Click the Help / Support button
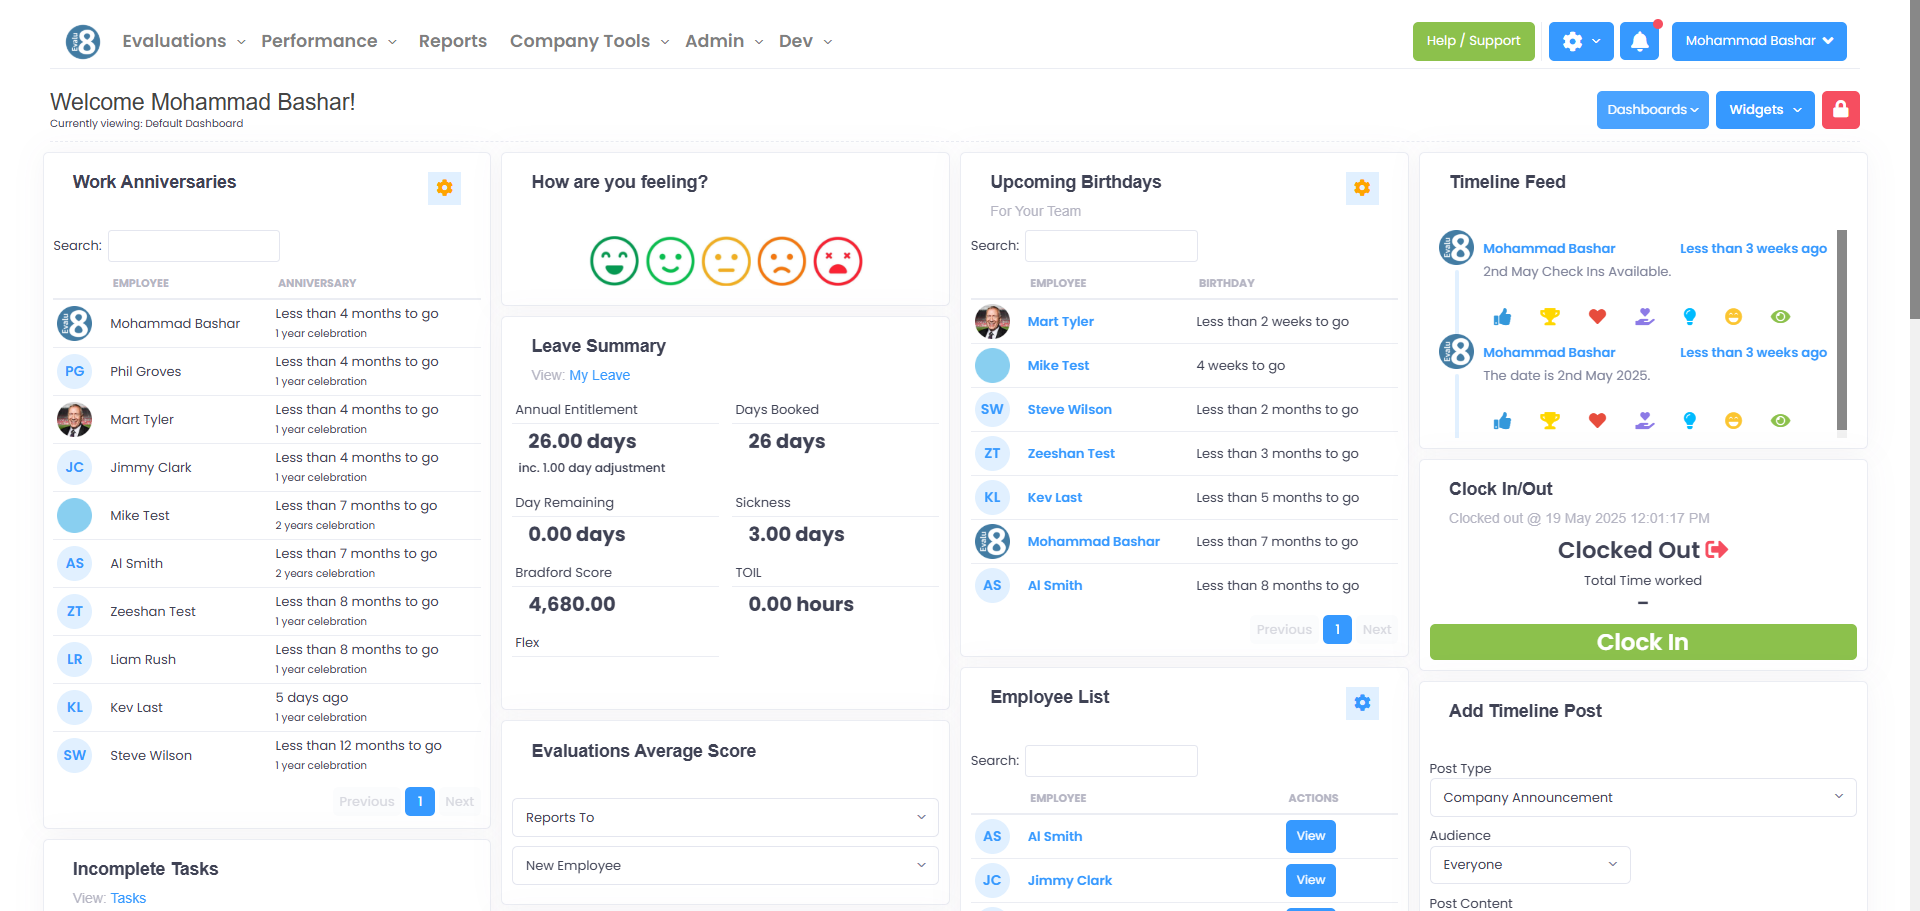The image size is (1920, 911). [1473, 41]
